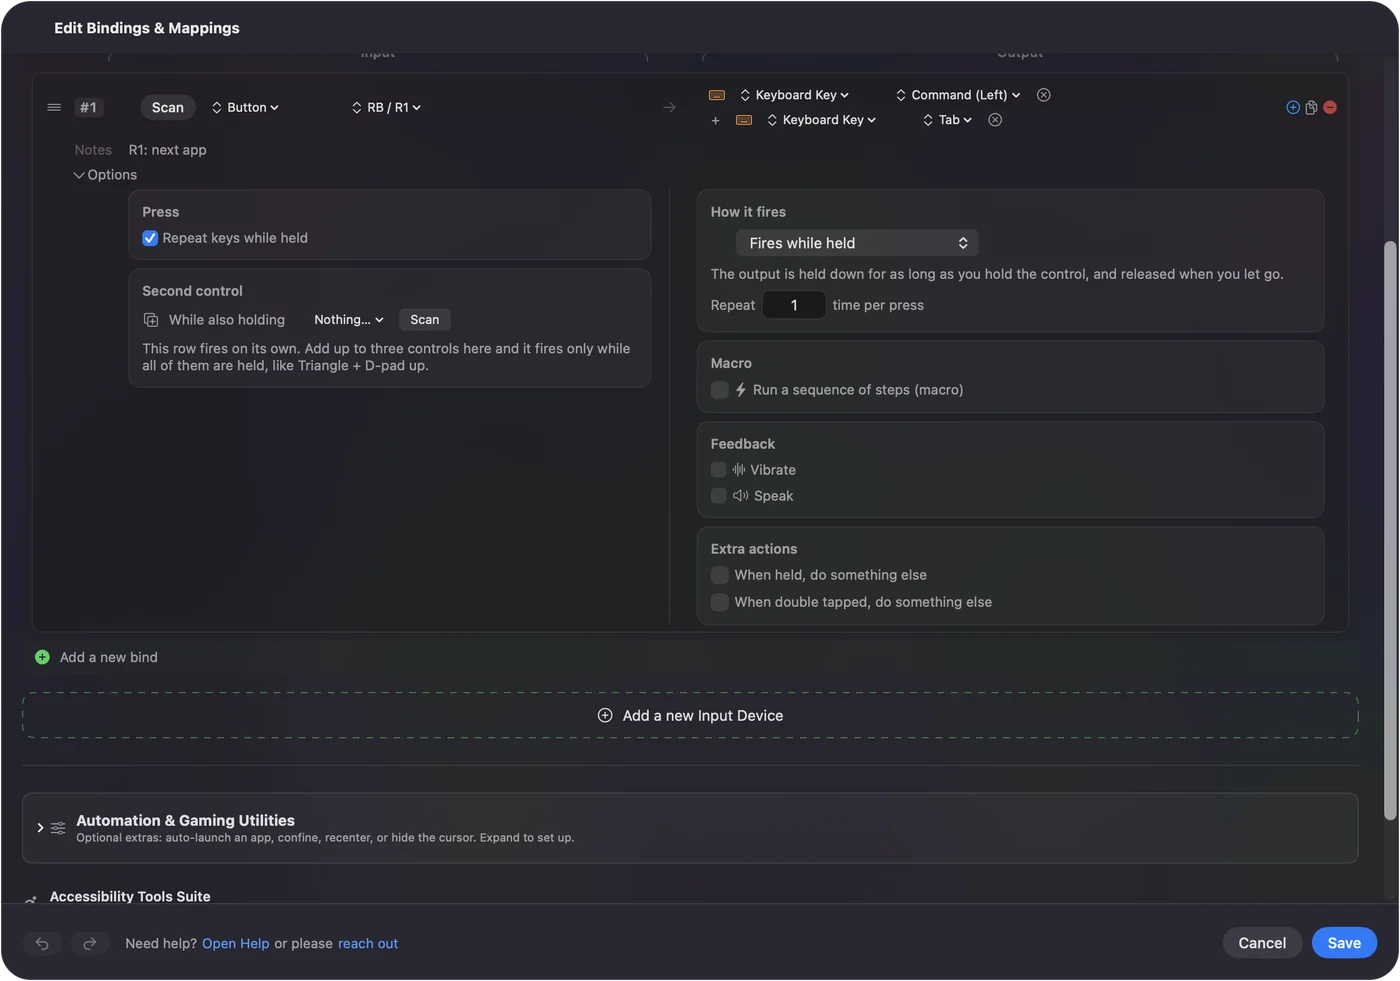
Task: Collapse the Options disclosure
Action: [x=105, y=175]
